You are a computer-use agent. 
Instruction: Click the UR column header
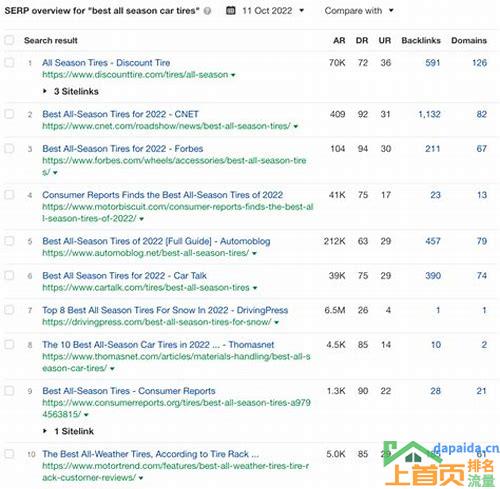click(x=385, y=41)
